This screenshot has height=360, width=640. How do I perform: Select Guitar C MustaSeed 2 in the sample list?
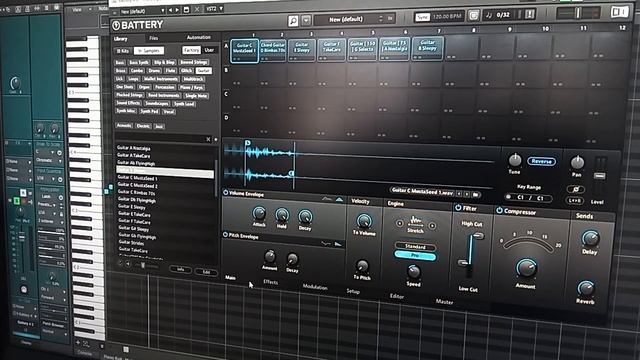point(138,185)
